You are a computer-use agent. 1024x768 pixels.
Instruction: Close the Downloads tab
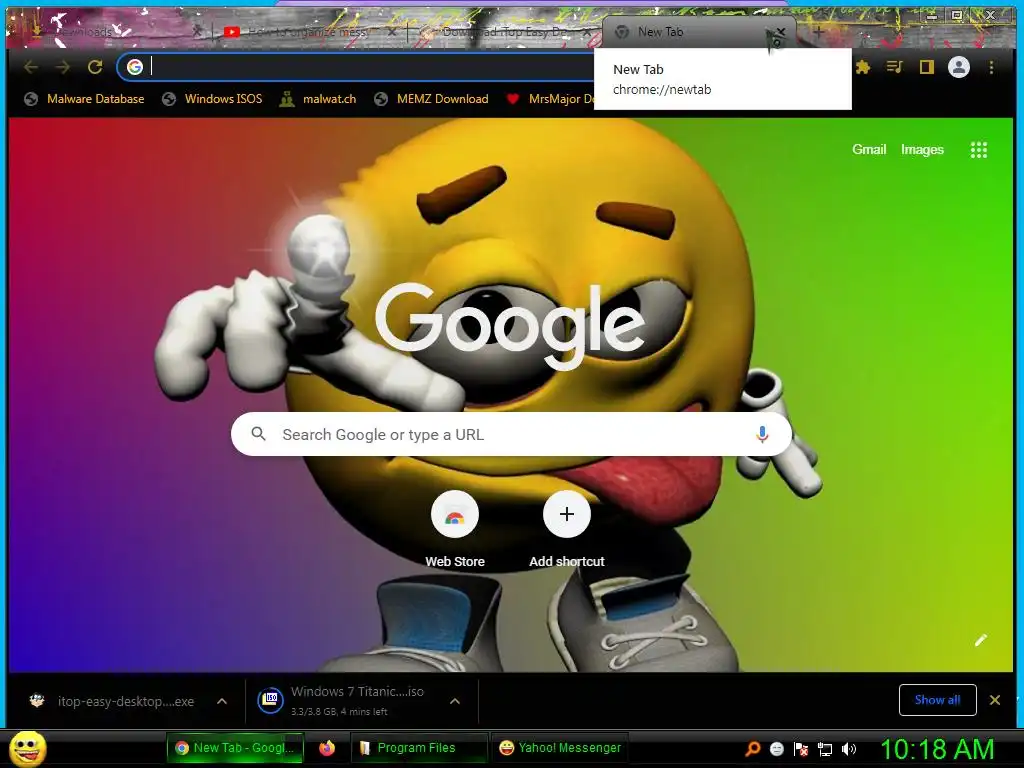pyautogui.click(x=197, y=31)
